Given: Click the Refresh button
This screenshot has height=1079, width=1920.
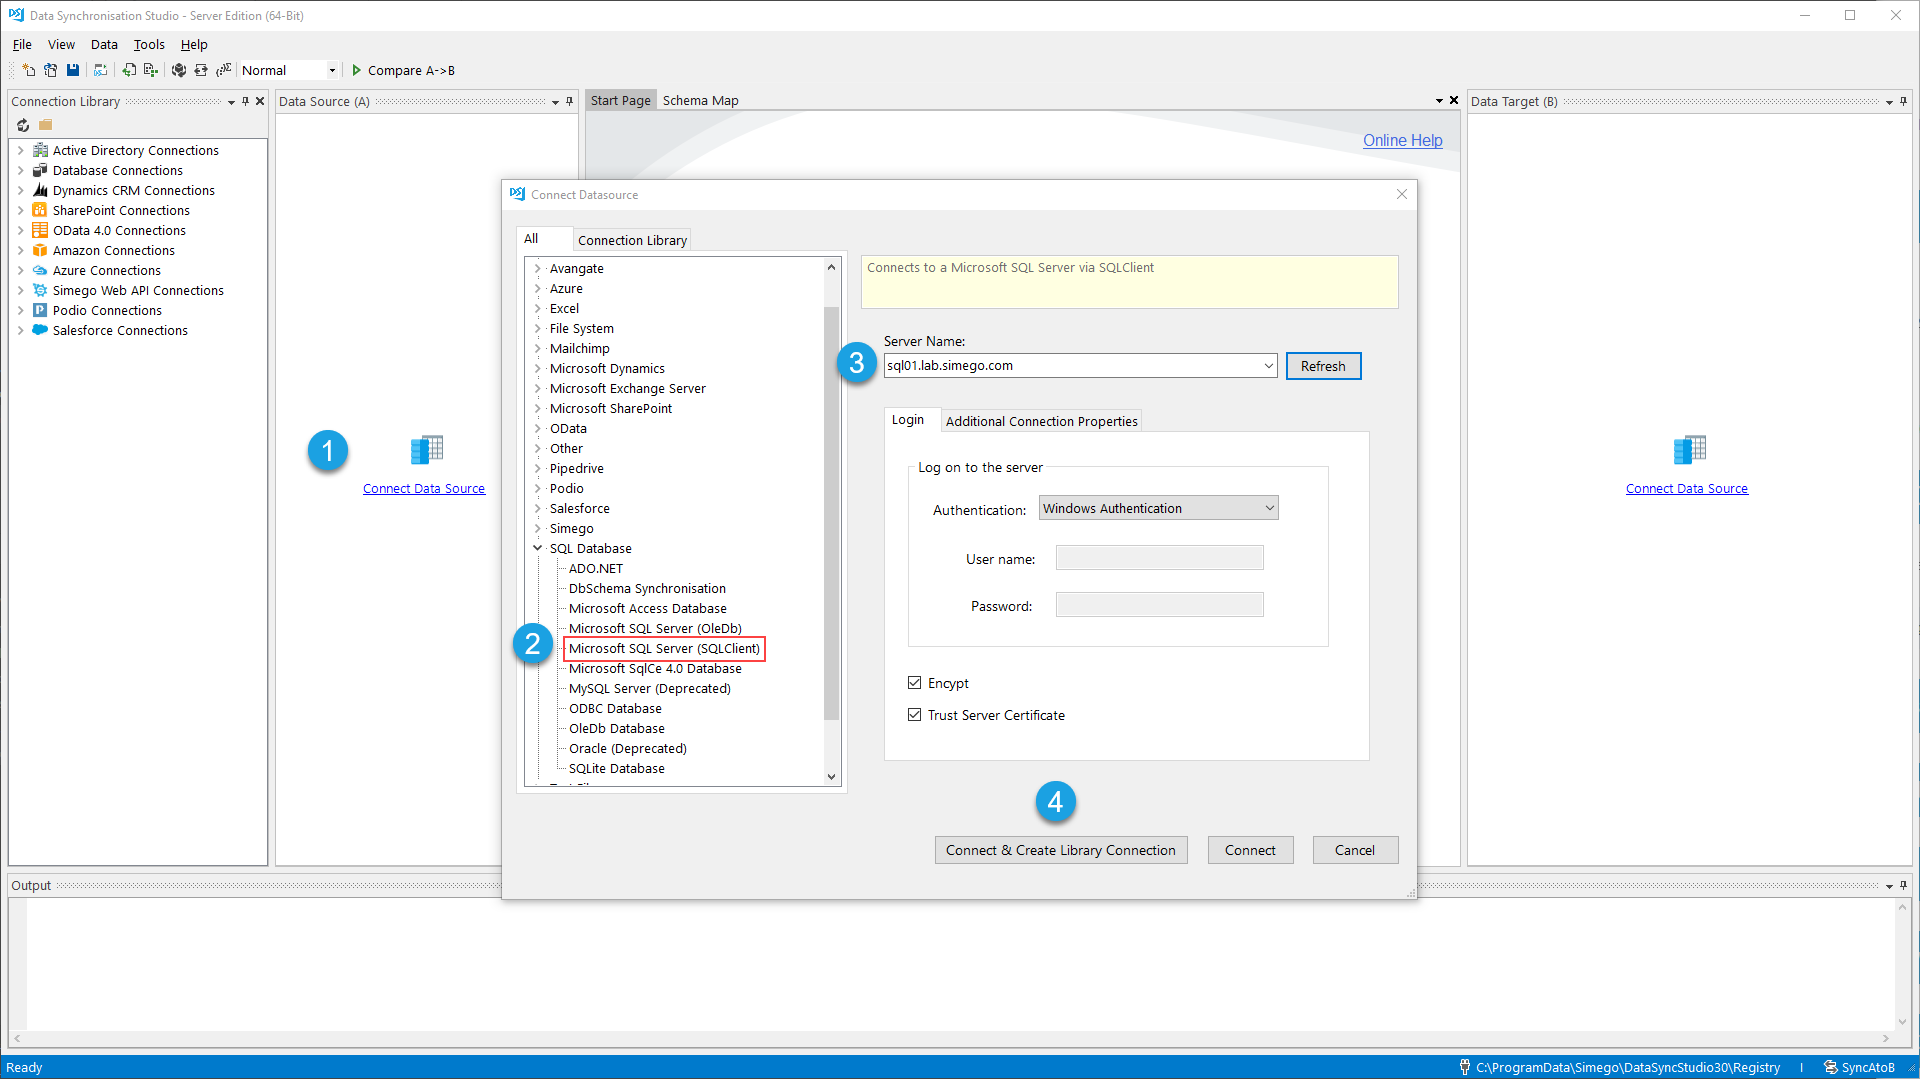Looking at the screenshot, I should tap(1323, 366).
